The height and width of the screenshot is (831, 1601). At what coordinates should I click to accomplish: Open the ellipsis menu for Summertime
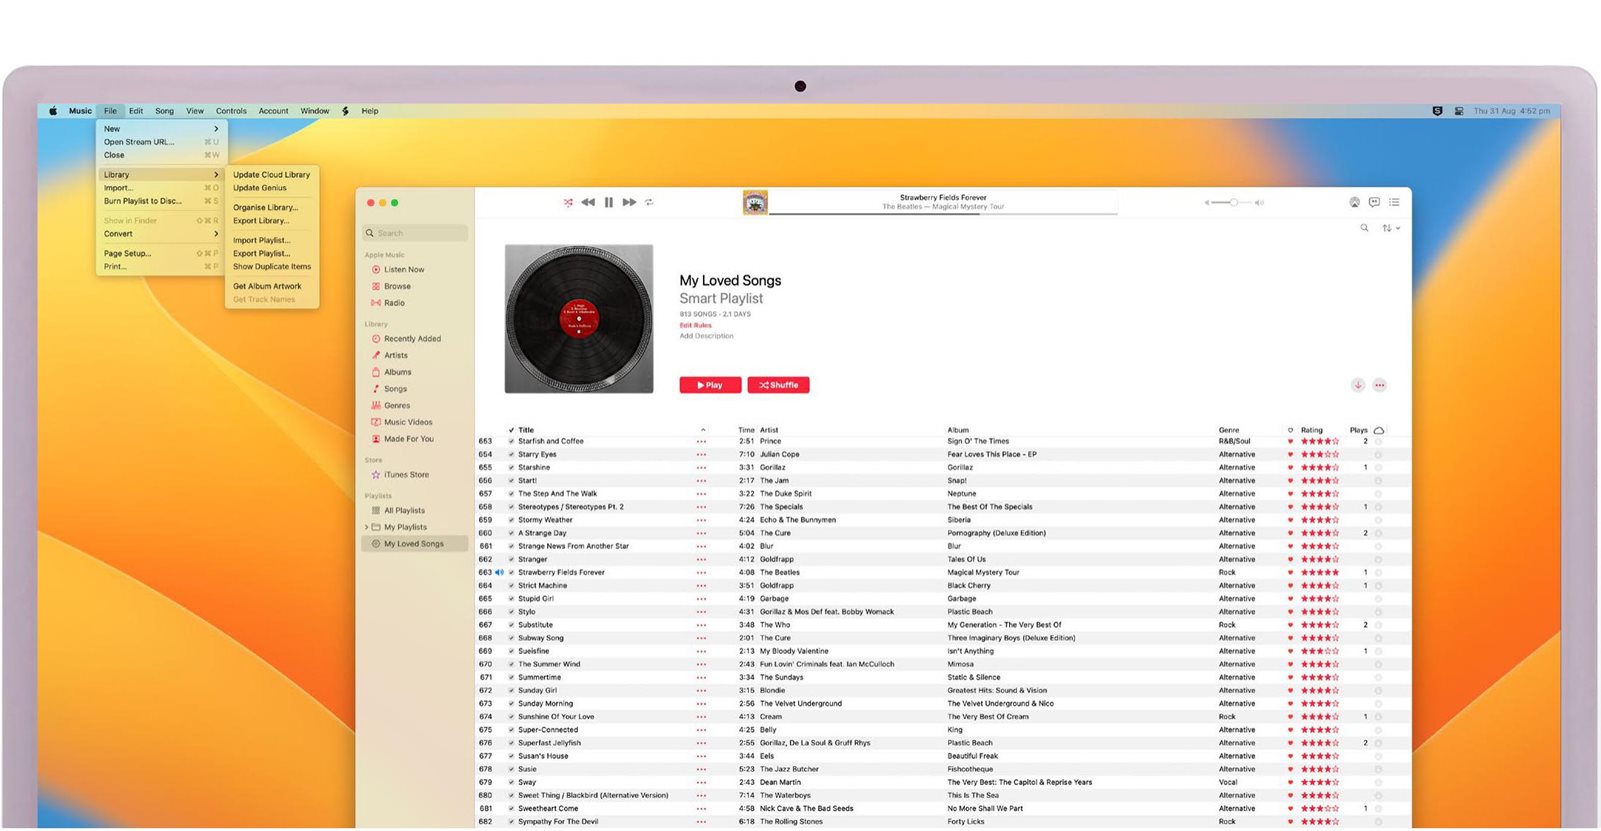point(701,678)
